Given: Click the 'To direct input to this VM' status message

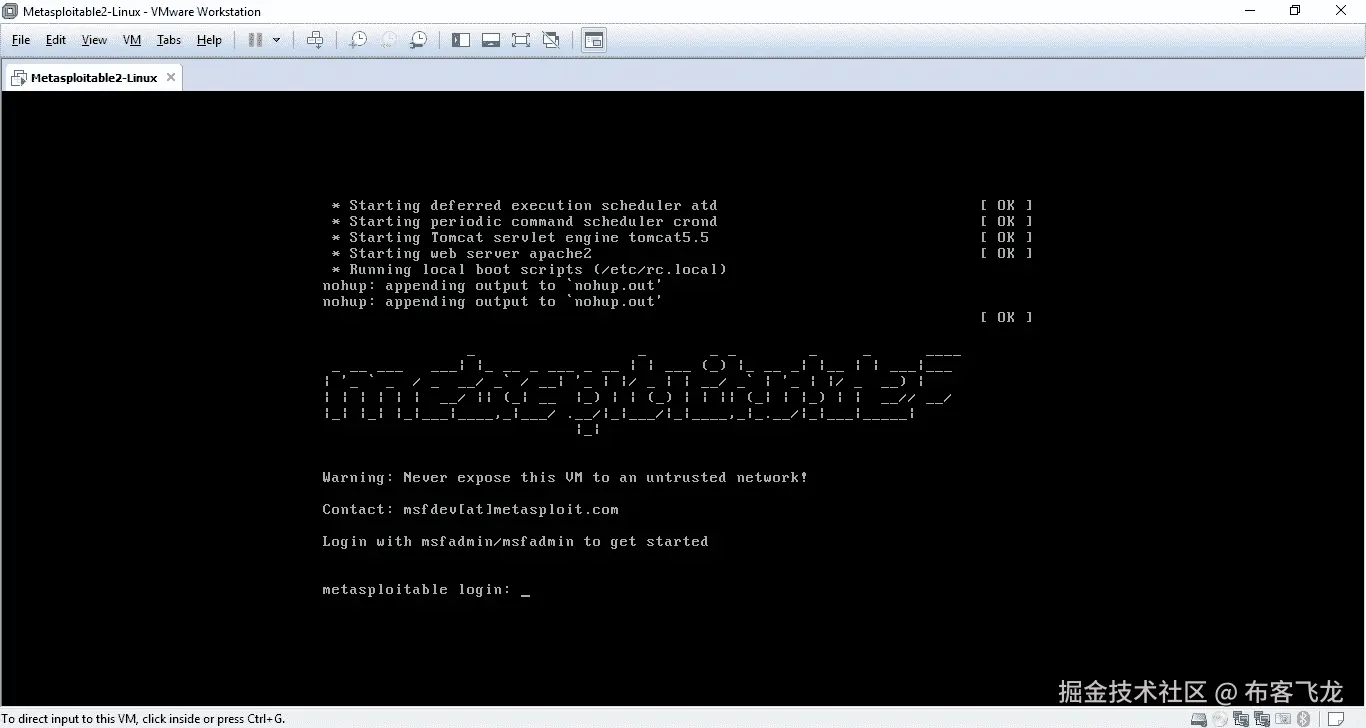Looking at the screenshot, I should 143,719.
